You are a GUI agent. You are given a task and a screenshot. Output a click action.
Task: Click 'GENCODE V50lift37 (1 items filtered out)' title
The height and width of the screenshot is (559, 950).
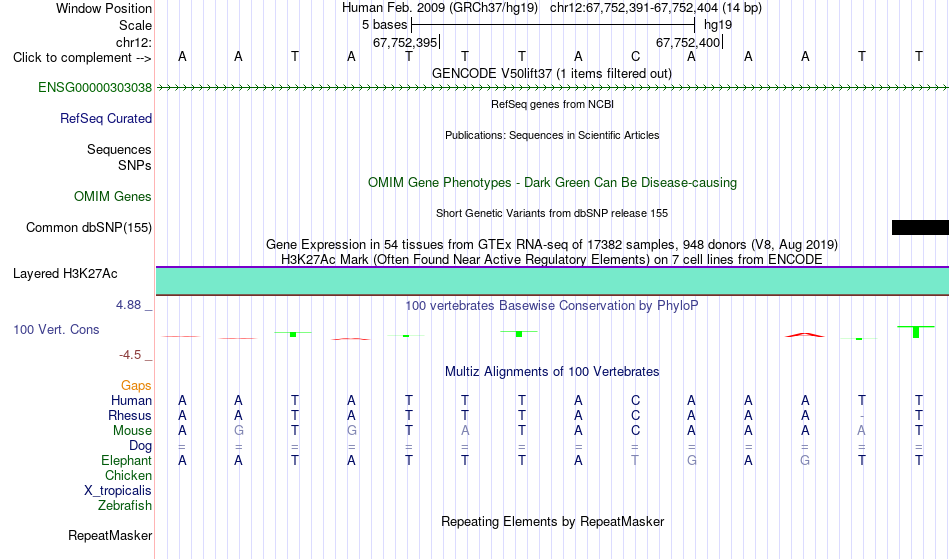pyautogui.click(x=552, y=73)
